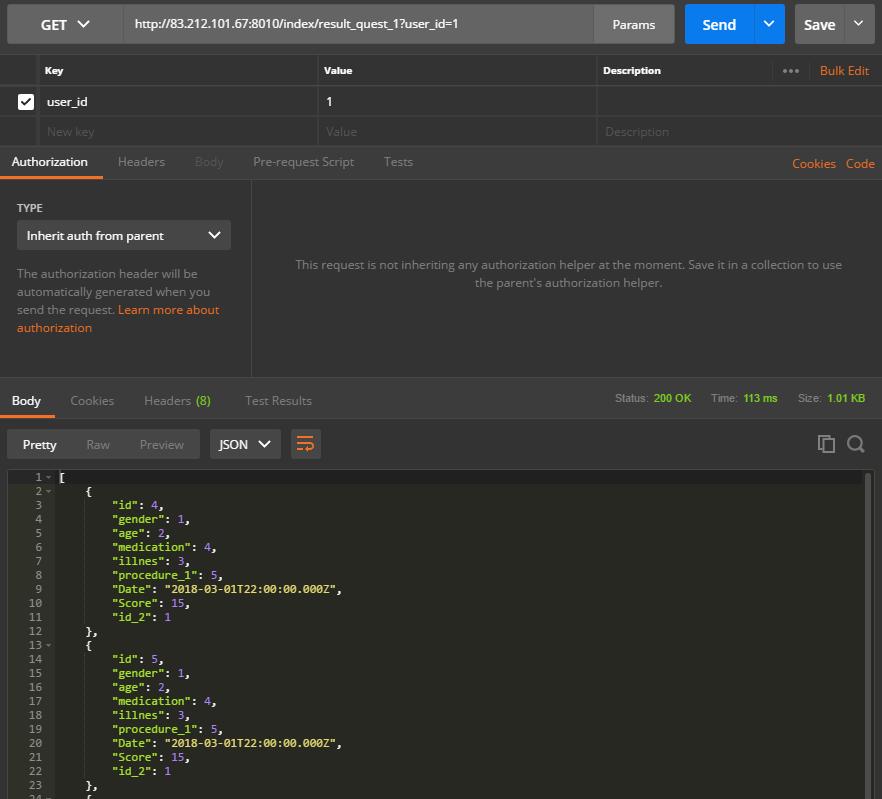The height and width of the screenshot is (799, 882).
Task: Search the response with magnifier icon
Action: click(856, 444)
